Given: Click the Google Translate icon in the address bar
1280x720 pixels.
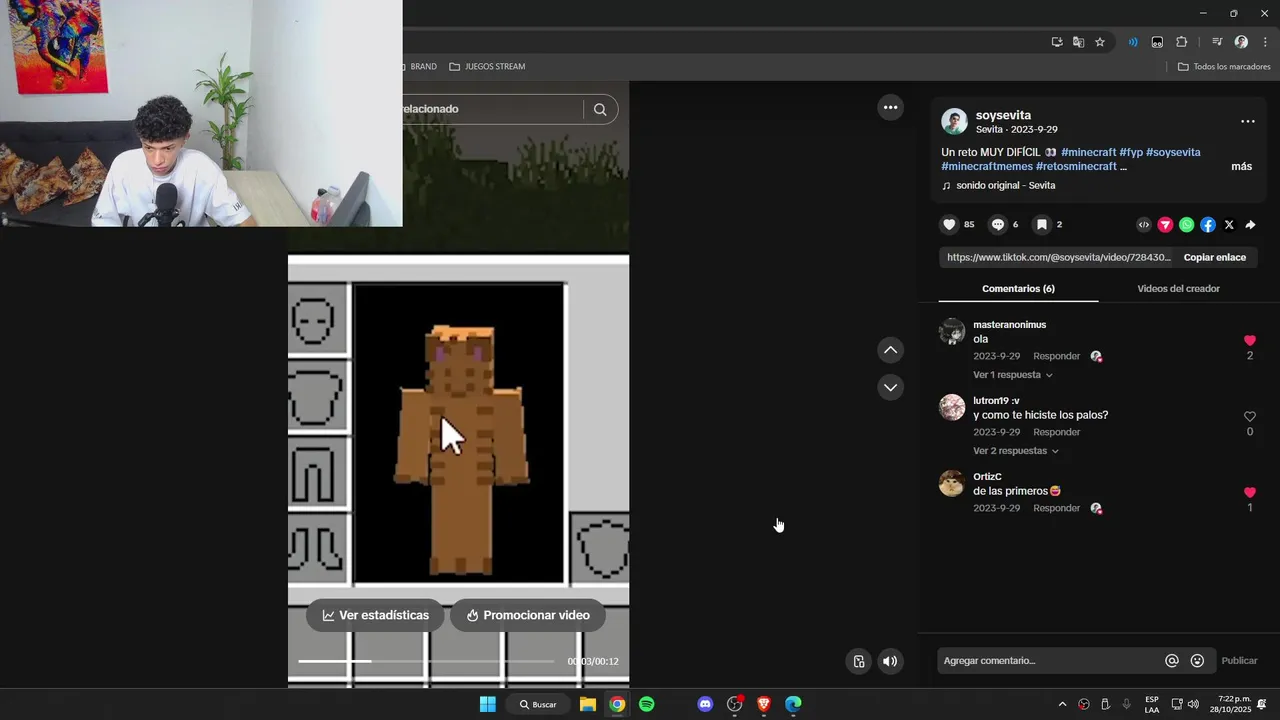Looking at the screenshot, I should click(x=1078, y=42).
